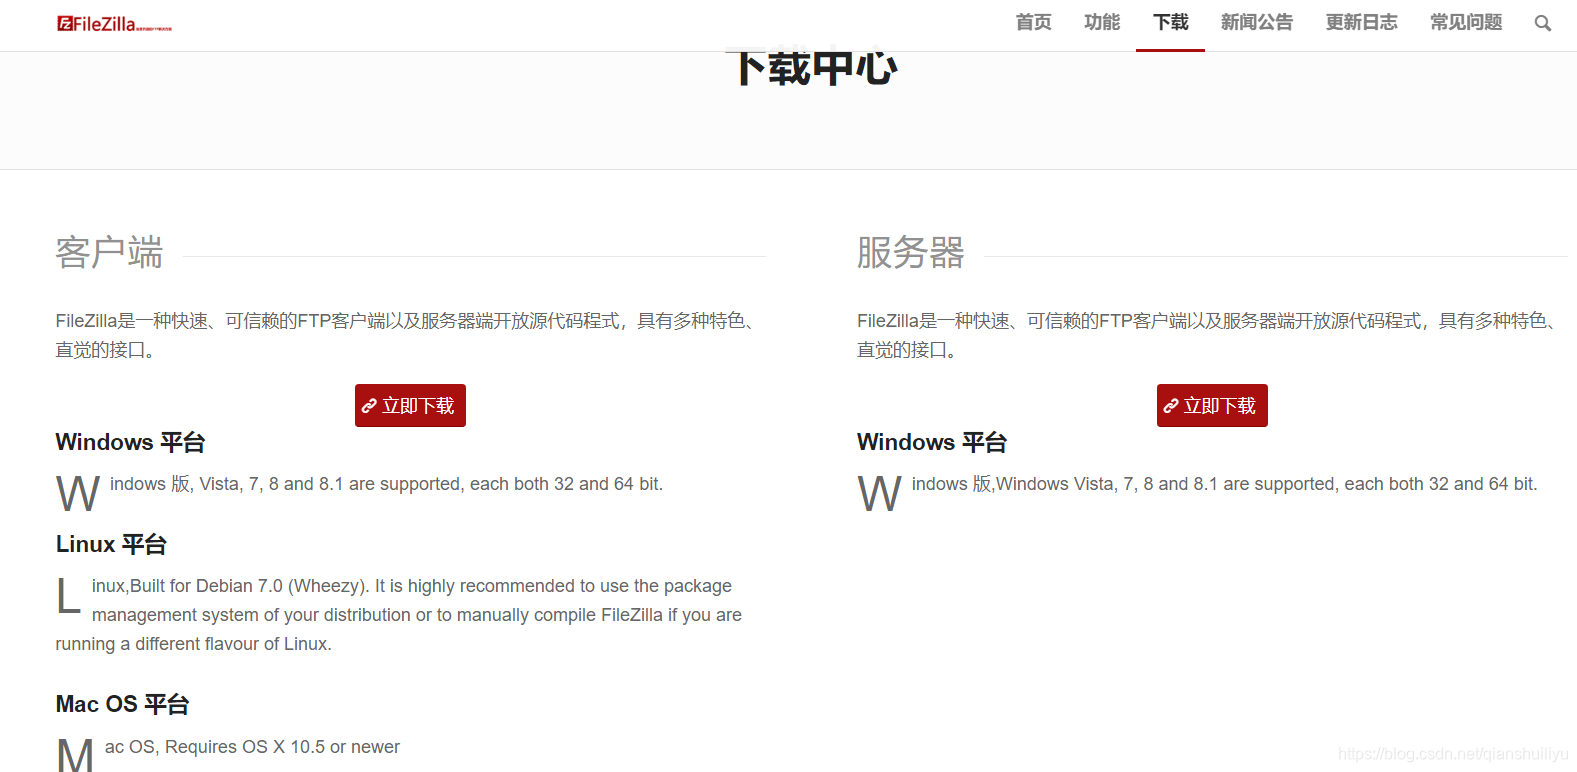Select the active 下载 navigation tab
The width and height of the screenshot is (1577, 772).
(x=1170, y=22)
